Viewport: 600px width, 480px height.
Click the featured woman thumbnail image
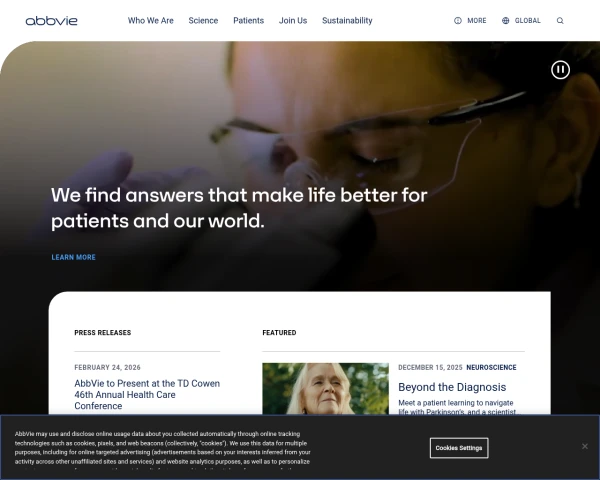(x=325, y=389)
